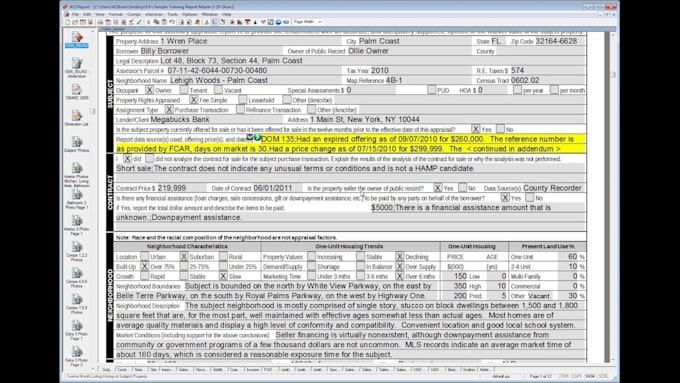Click the Borrower field Billy Borrower
Image resolution: width=680 pixels, height=383 pixels.
(x=210, y=51)
